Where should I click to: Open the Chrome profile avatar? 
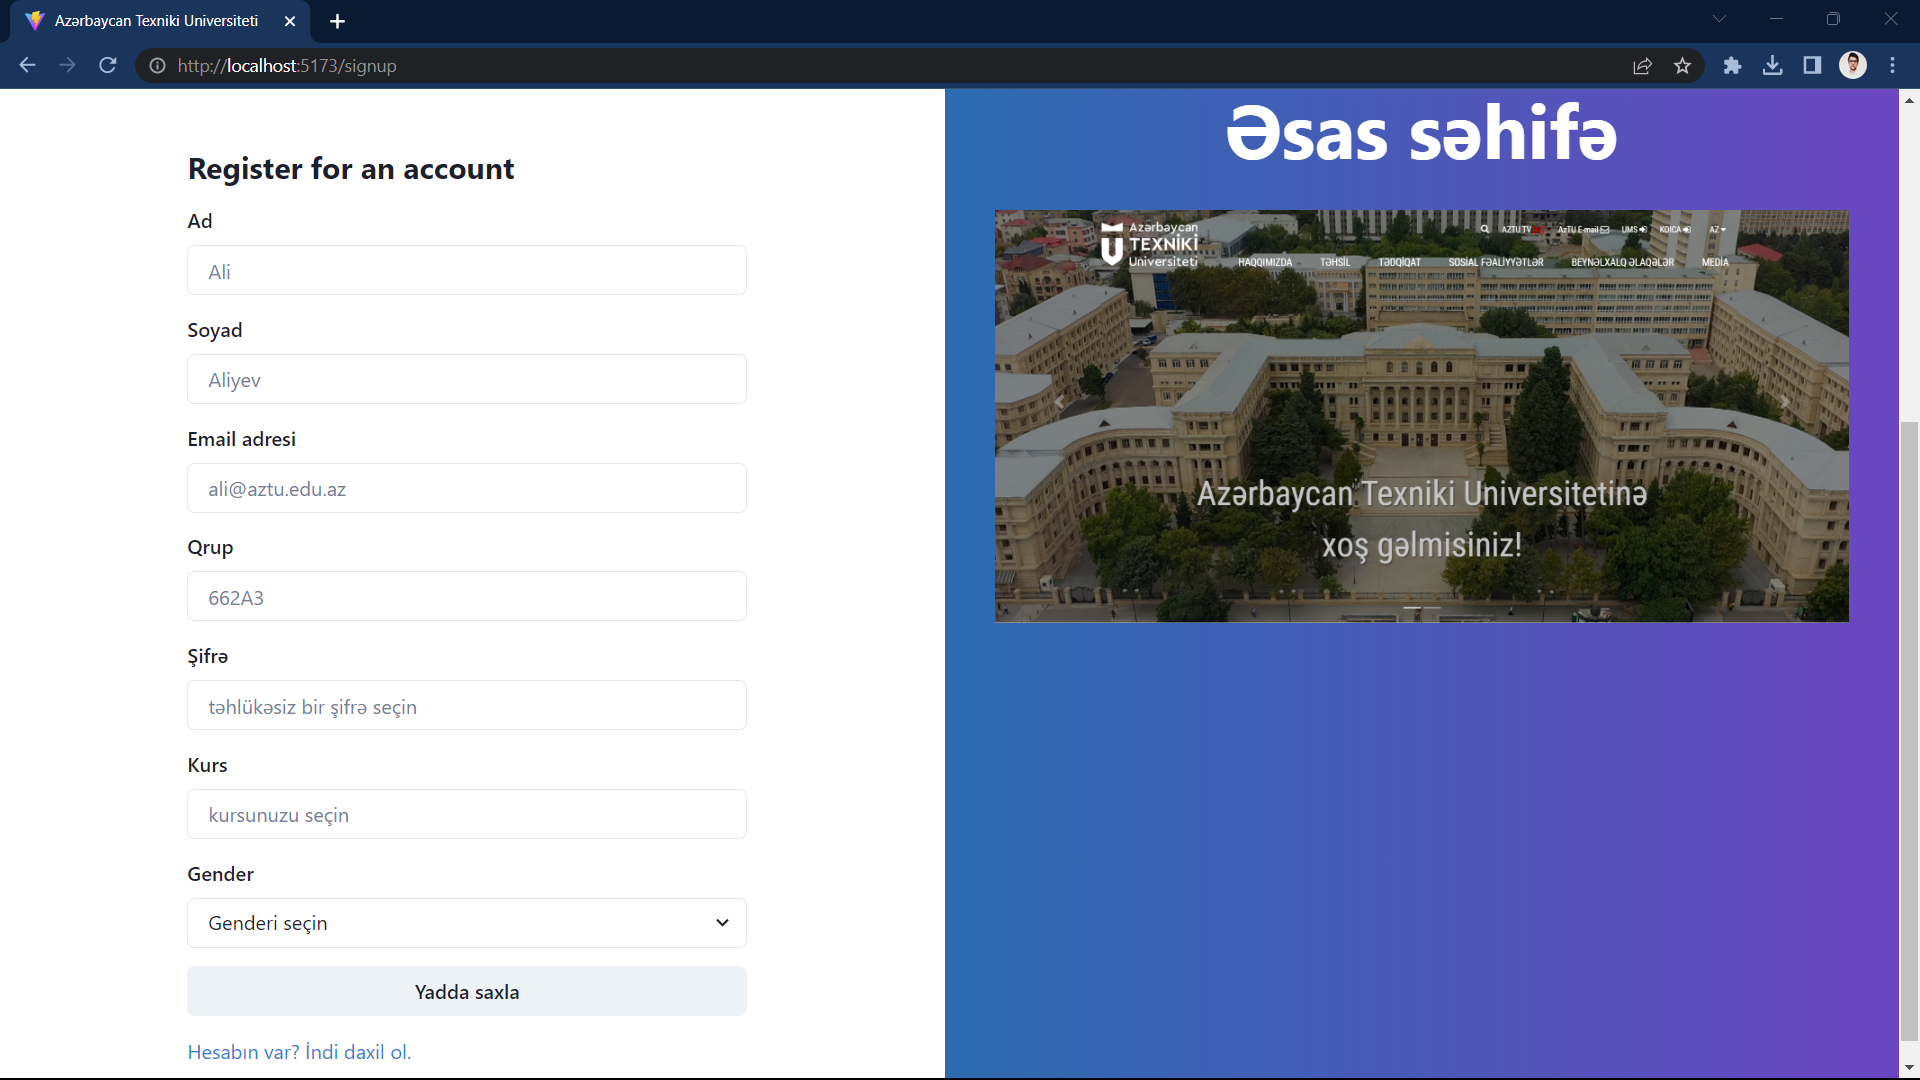pyautogui.click(x=1852, y=65)
